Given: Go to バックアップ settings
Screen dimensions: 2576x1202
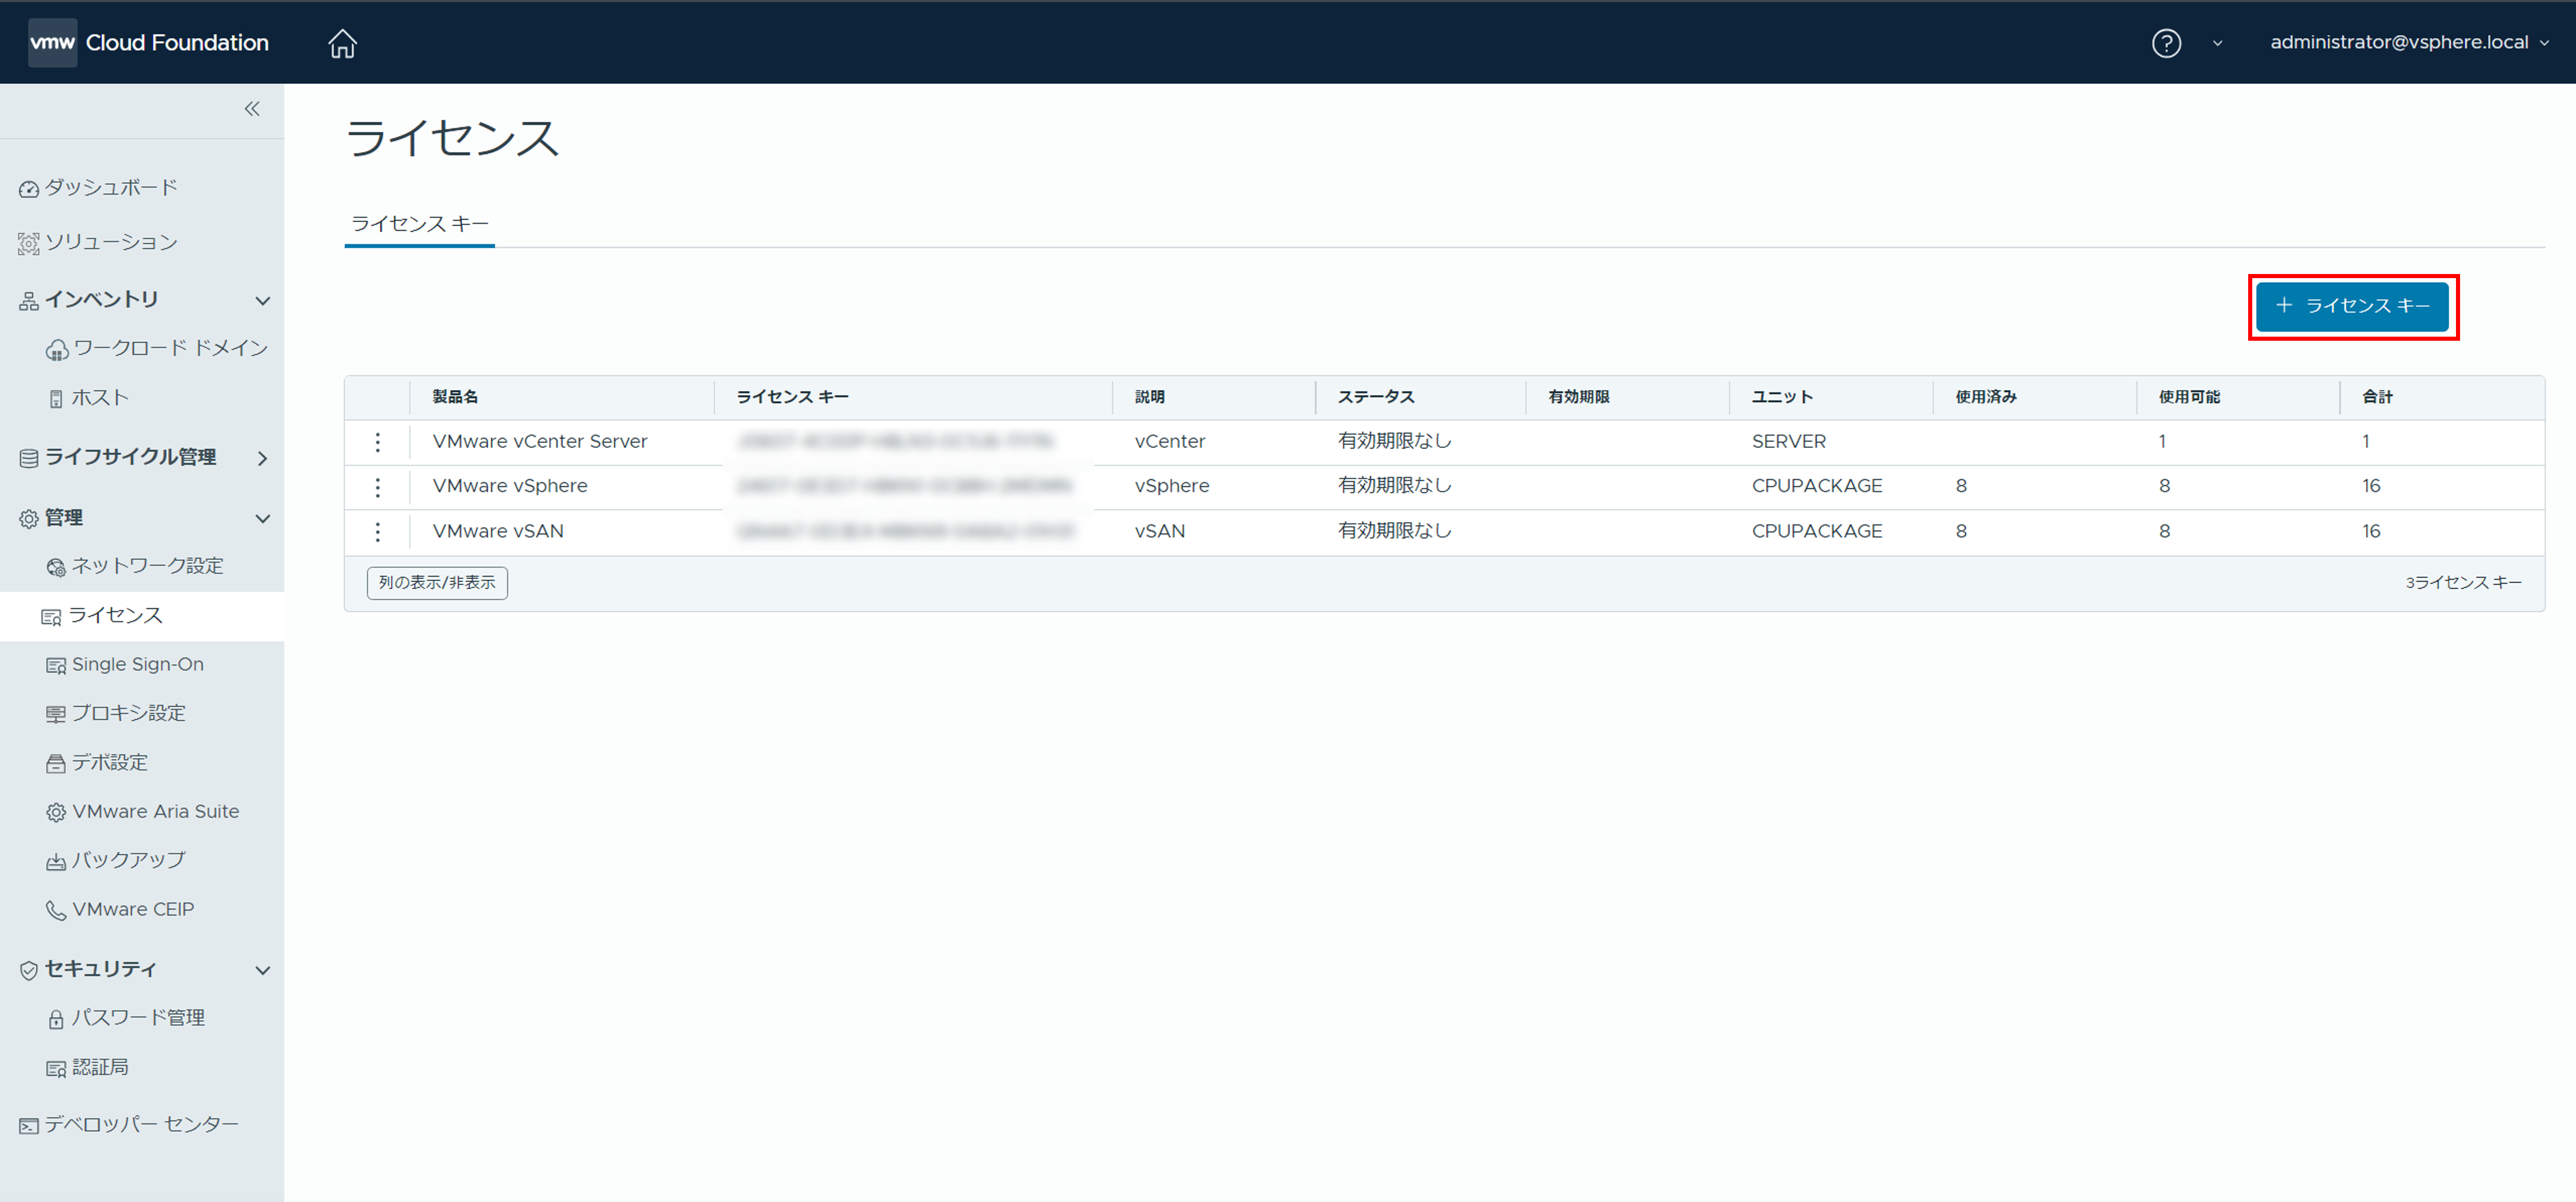Looking at the screenshot, I should (128, 861).
